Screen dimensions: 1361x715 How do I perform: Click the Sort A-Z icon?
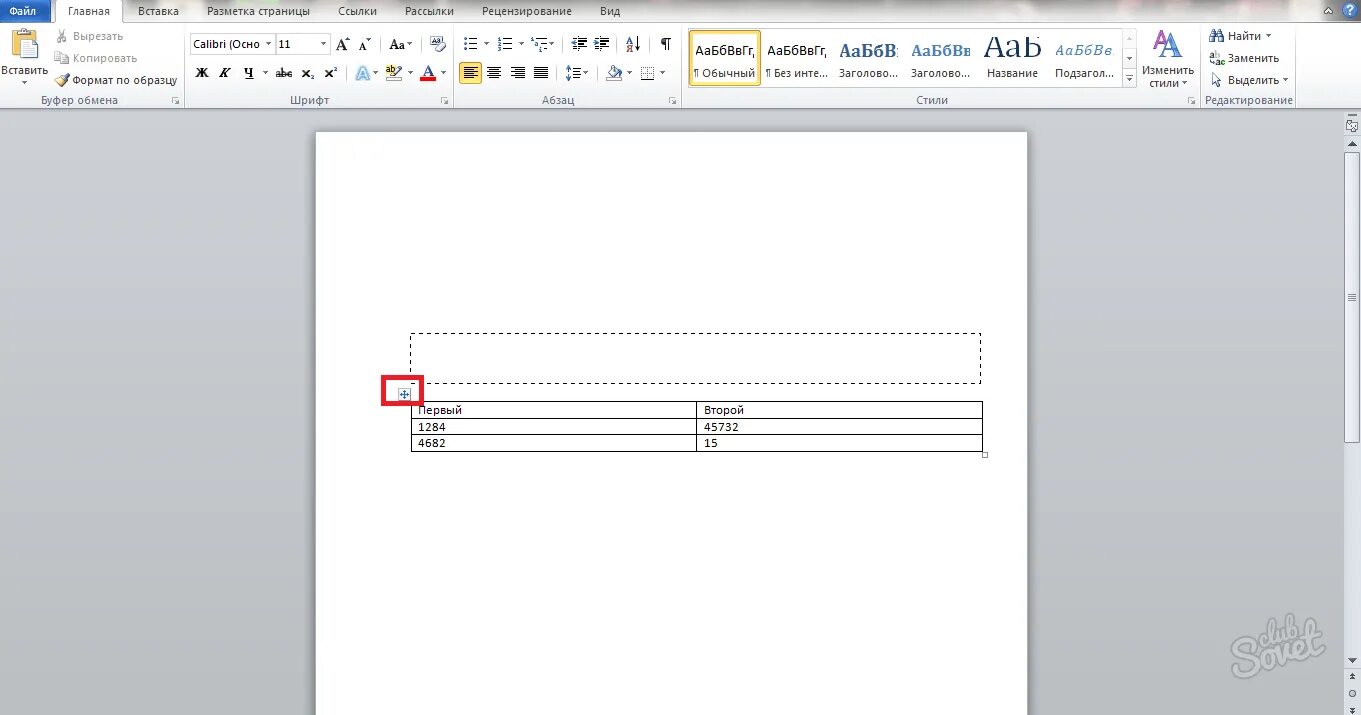(x=633, y=44)
